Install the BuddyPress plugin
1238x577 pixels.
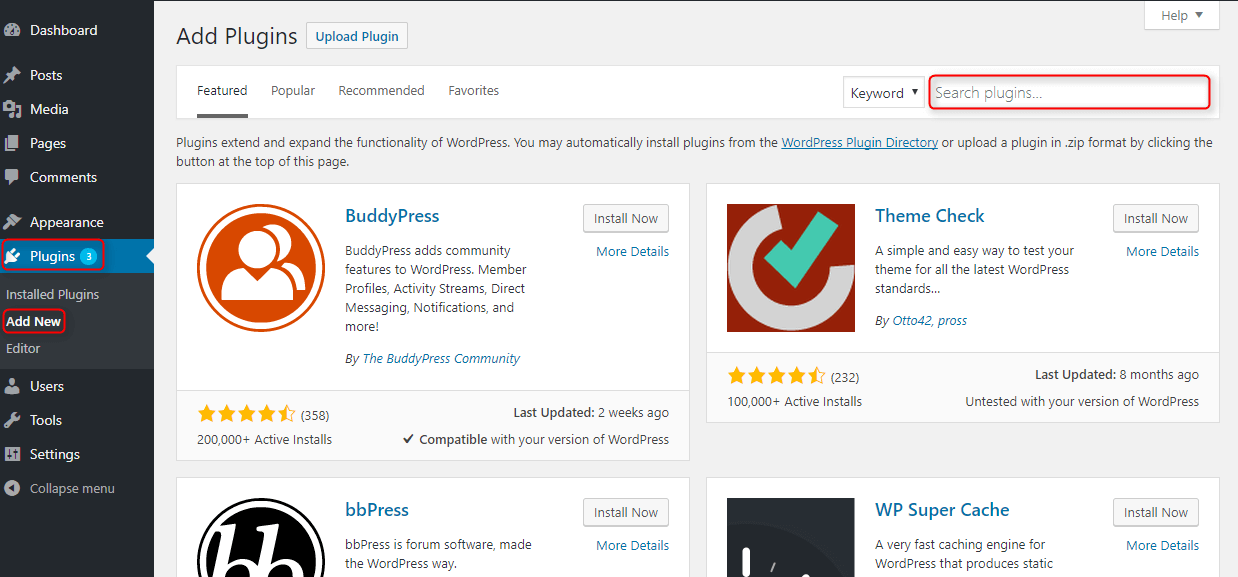[625, 218]
